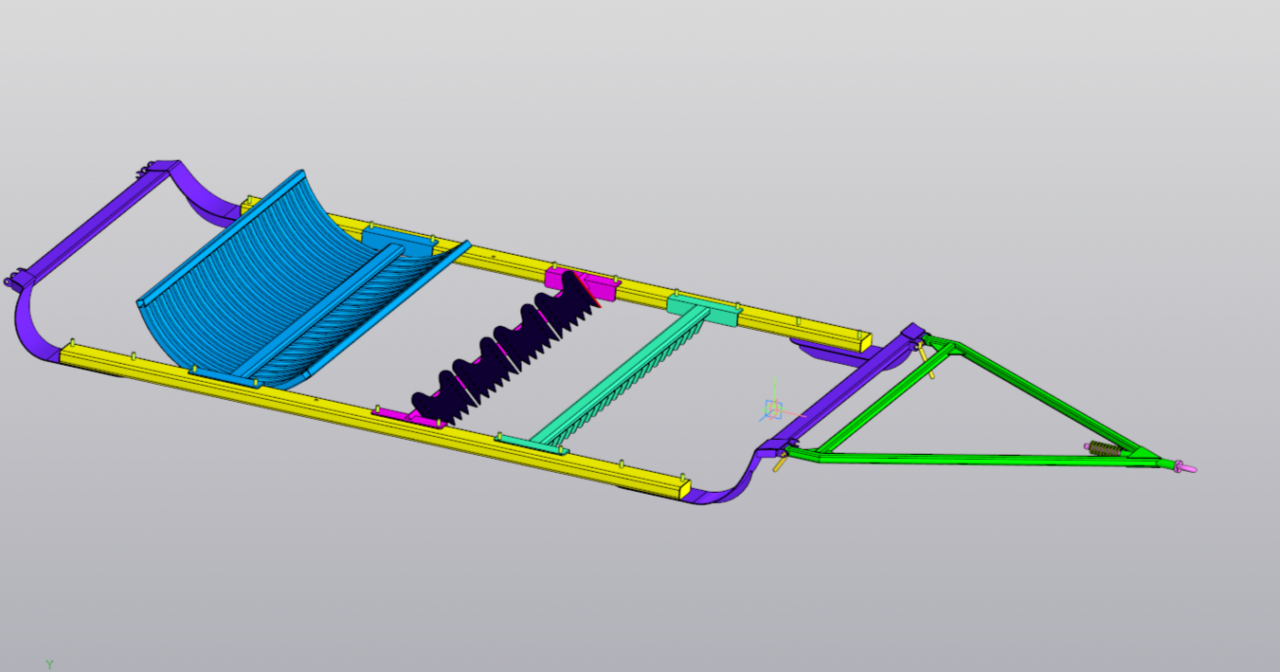
Task: Select the magenta bracket on the near yellow rail
Action: [408, 416]
